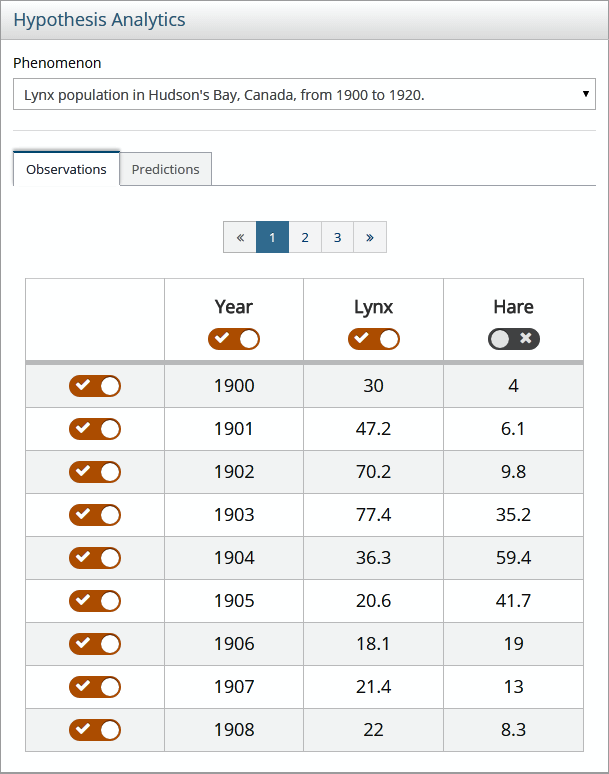Switch off the 1908 row toggle
The width and height of the screenshot is (609, 774).
[x=95, y=730]
